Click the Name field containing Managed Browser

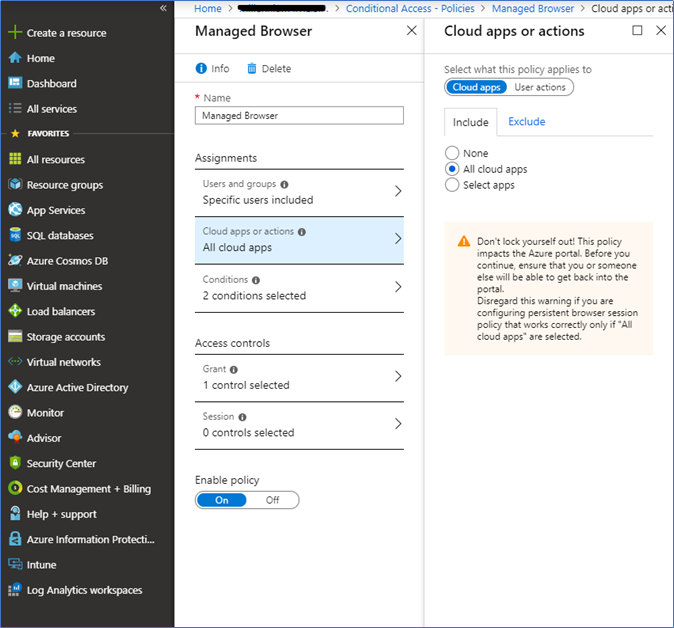(x=299, y=116)
